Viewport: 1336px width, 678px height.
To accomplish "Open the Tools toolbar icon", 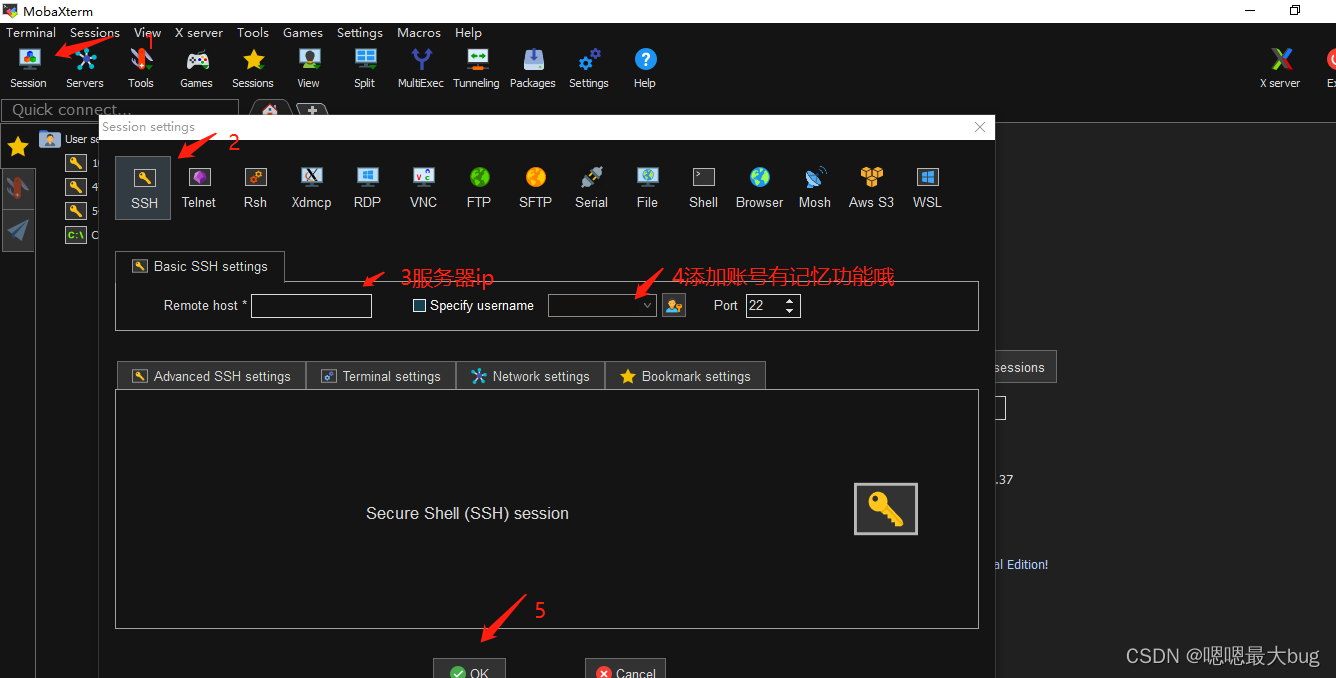I will (x=141, y=68).
